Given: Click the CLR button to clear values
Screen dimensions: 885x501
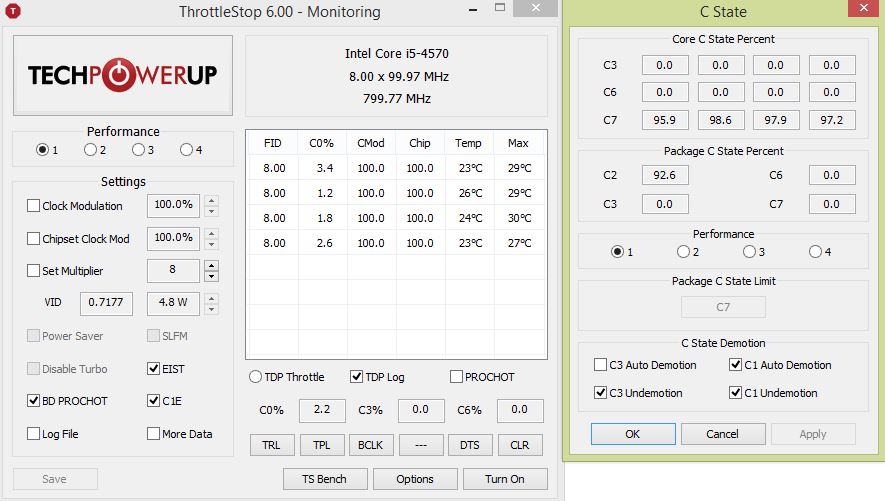Looking at the screenshot, I should (520, 445).
